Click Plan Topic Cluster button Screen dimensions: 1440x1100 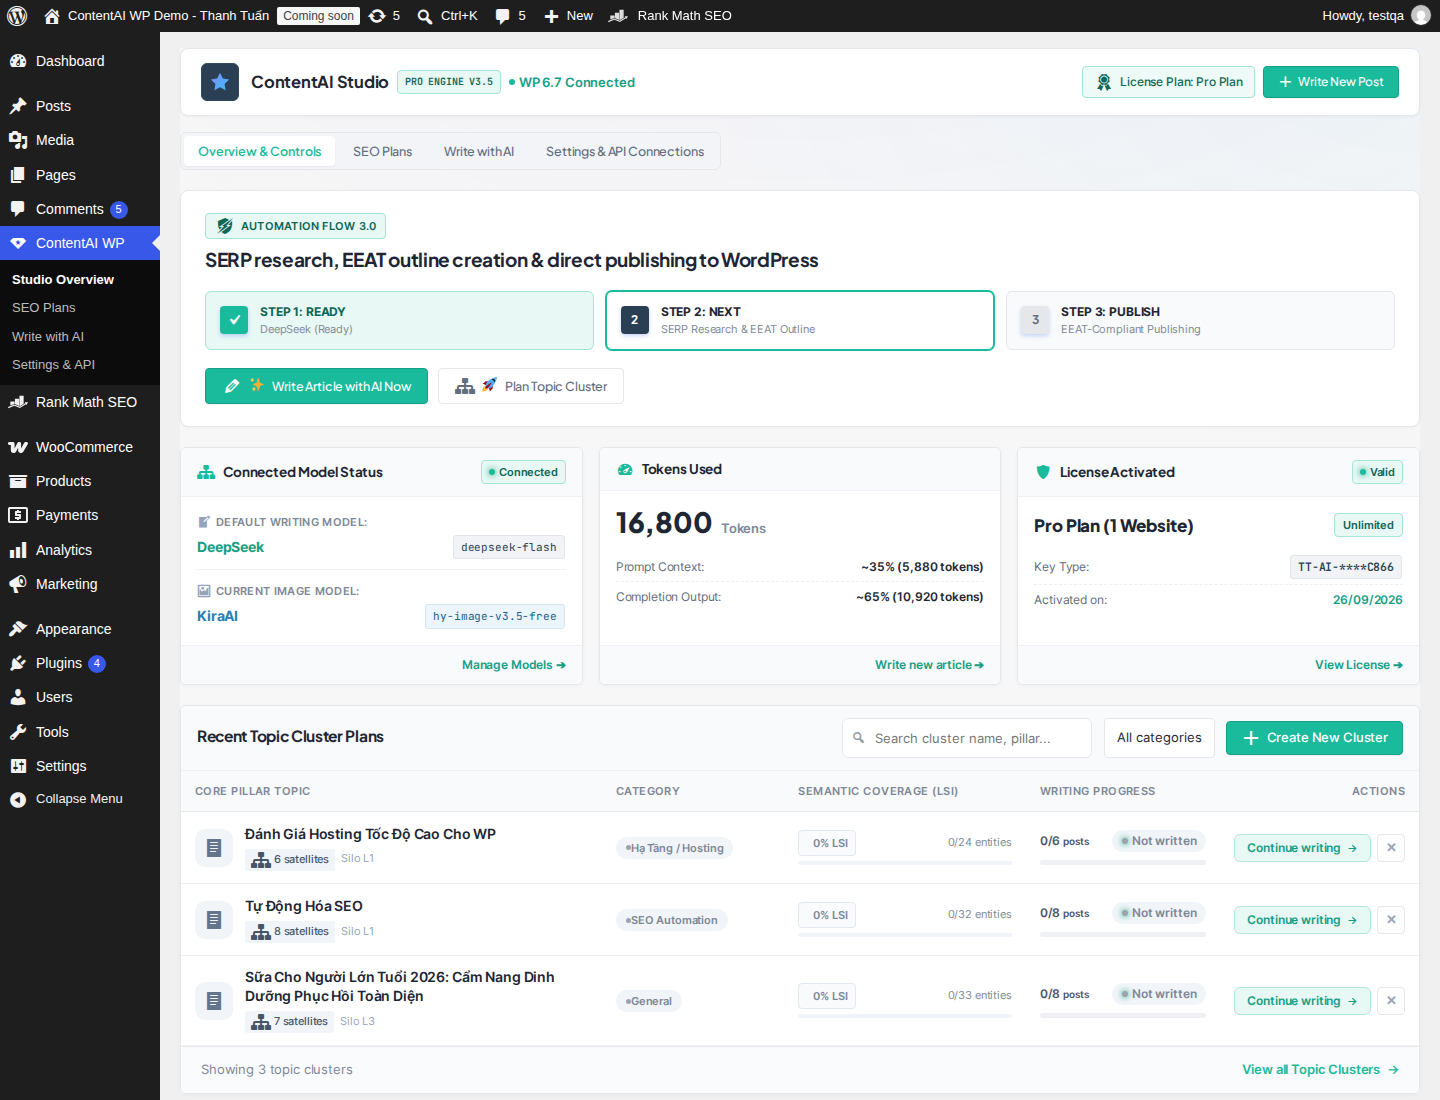click(x=531, y=386)
